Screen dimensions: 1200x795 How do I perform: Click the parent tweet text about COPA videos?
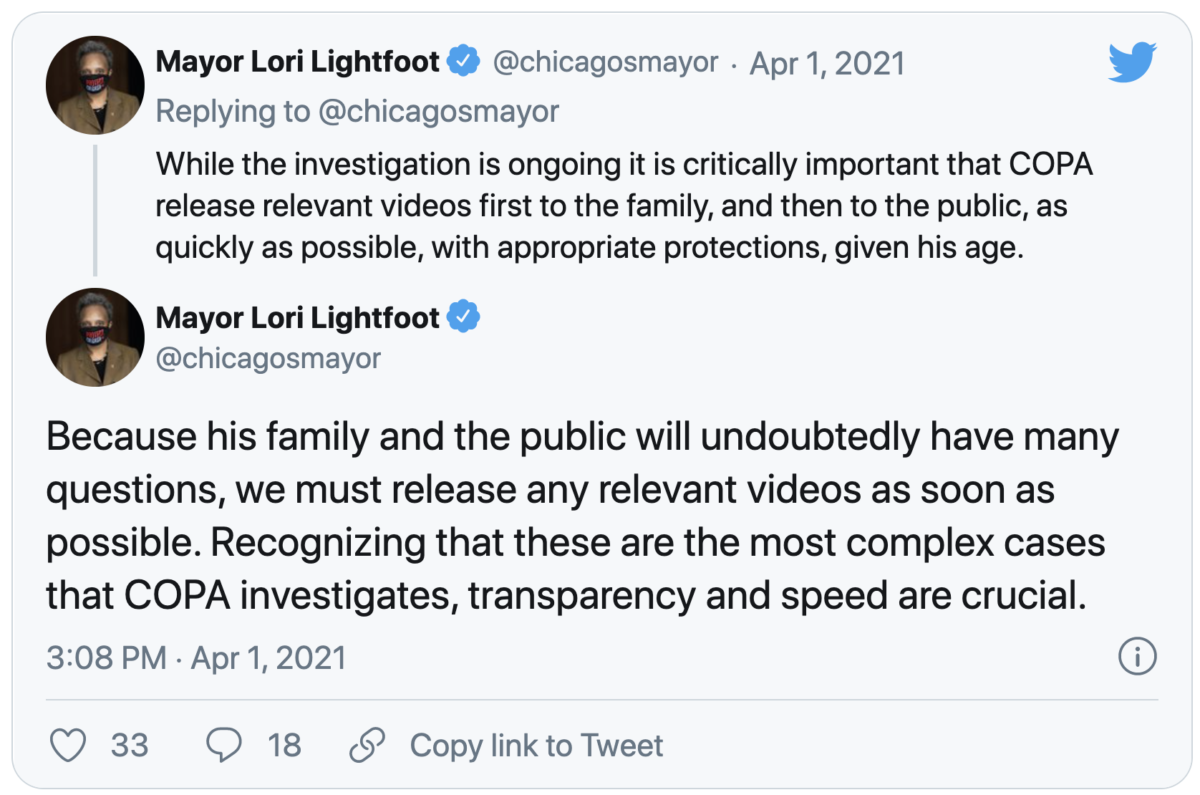(624, 206)
